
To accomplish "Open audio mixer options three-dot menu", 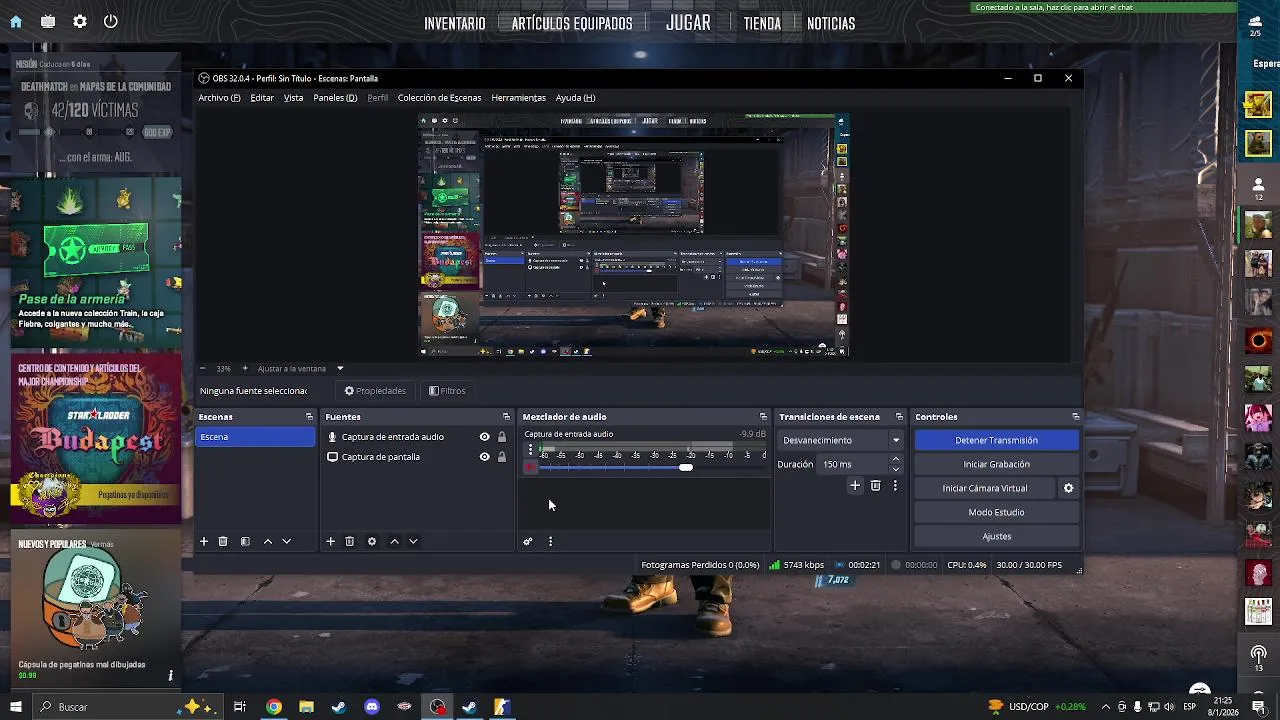I will tap(550, 541).
